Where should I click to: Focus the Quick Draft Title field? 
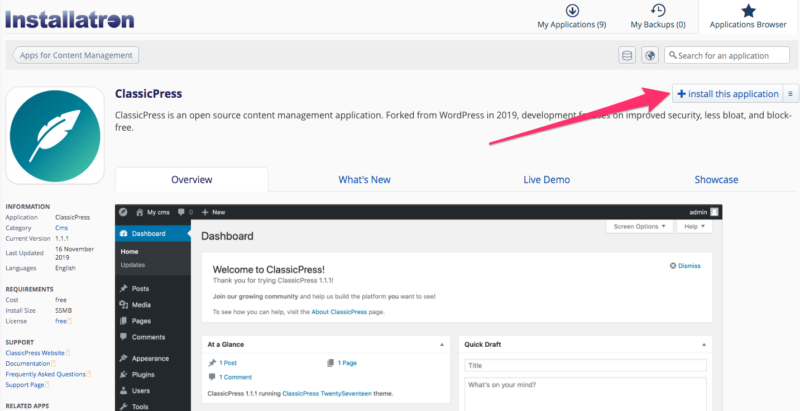pos(585,366)
